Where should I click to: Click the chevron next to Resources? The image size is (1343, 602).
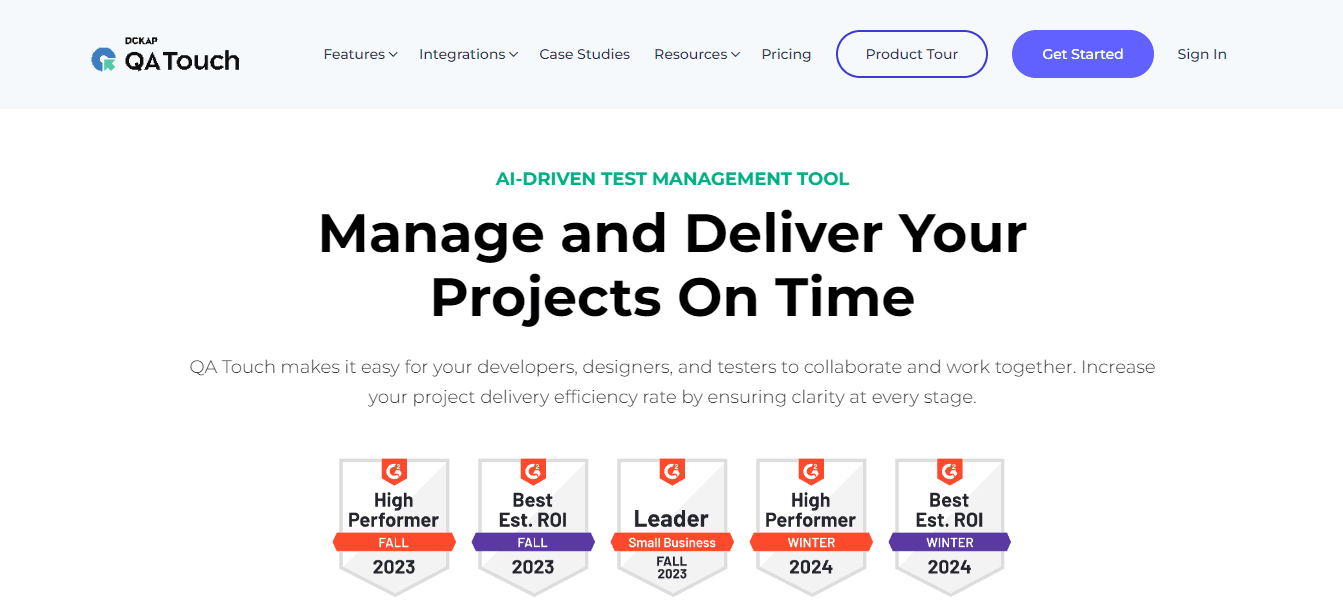[735, 55]
